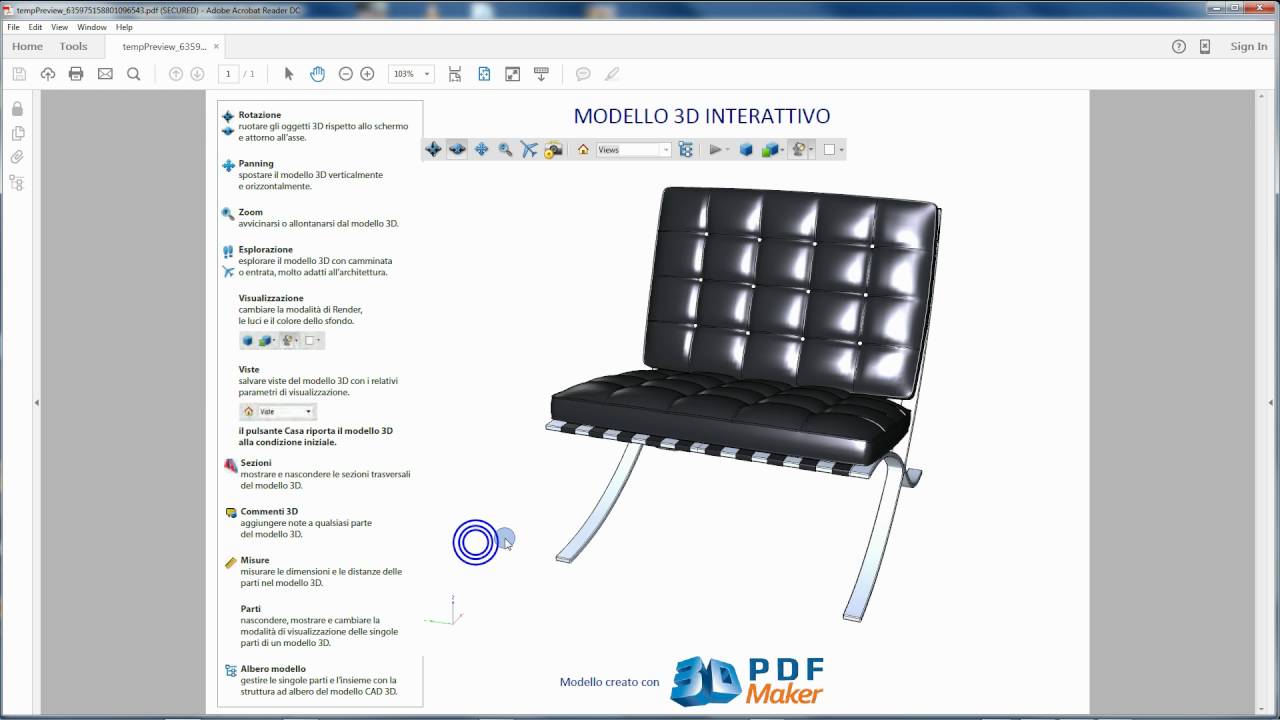
Task: Close the tempPreview document tab
Action: pos(217,46)
